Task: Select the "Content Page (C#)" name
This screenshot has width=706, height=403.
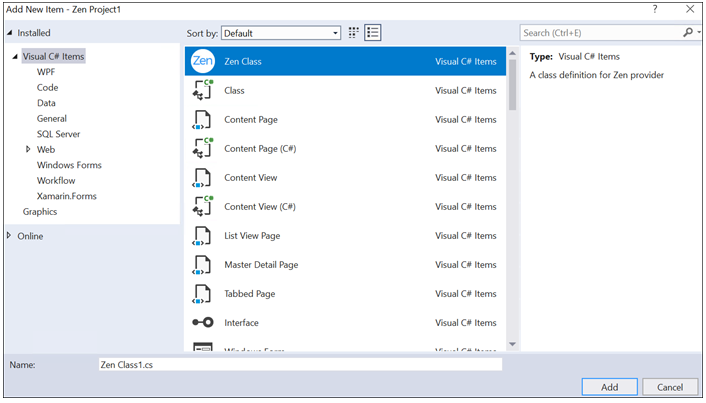Action: pos(260,149)
